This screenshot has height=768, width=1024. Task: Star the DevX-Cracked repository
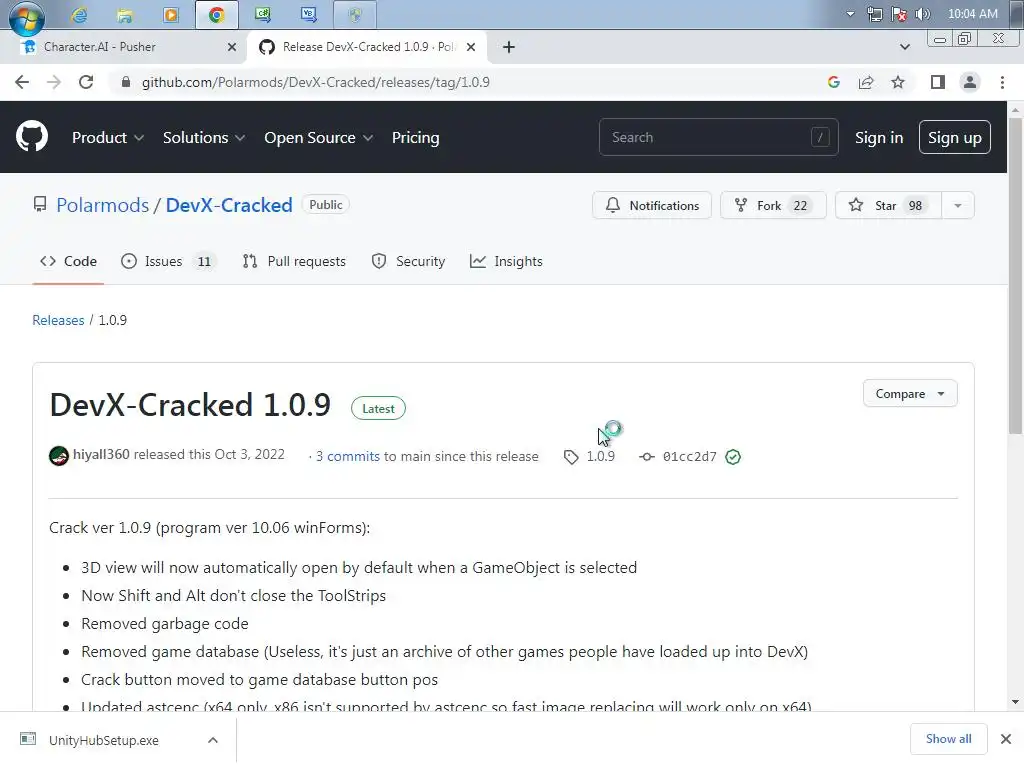click(888, 205)
